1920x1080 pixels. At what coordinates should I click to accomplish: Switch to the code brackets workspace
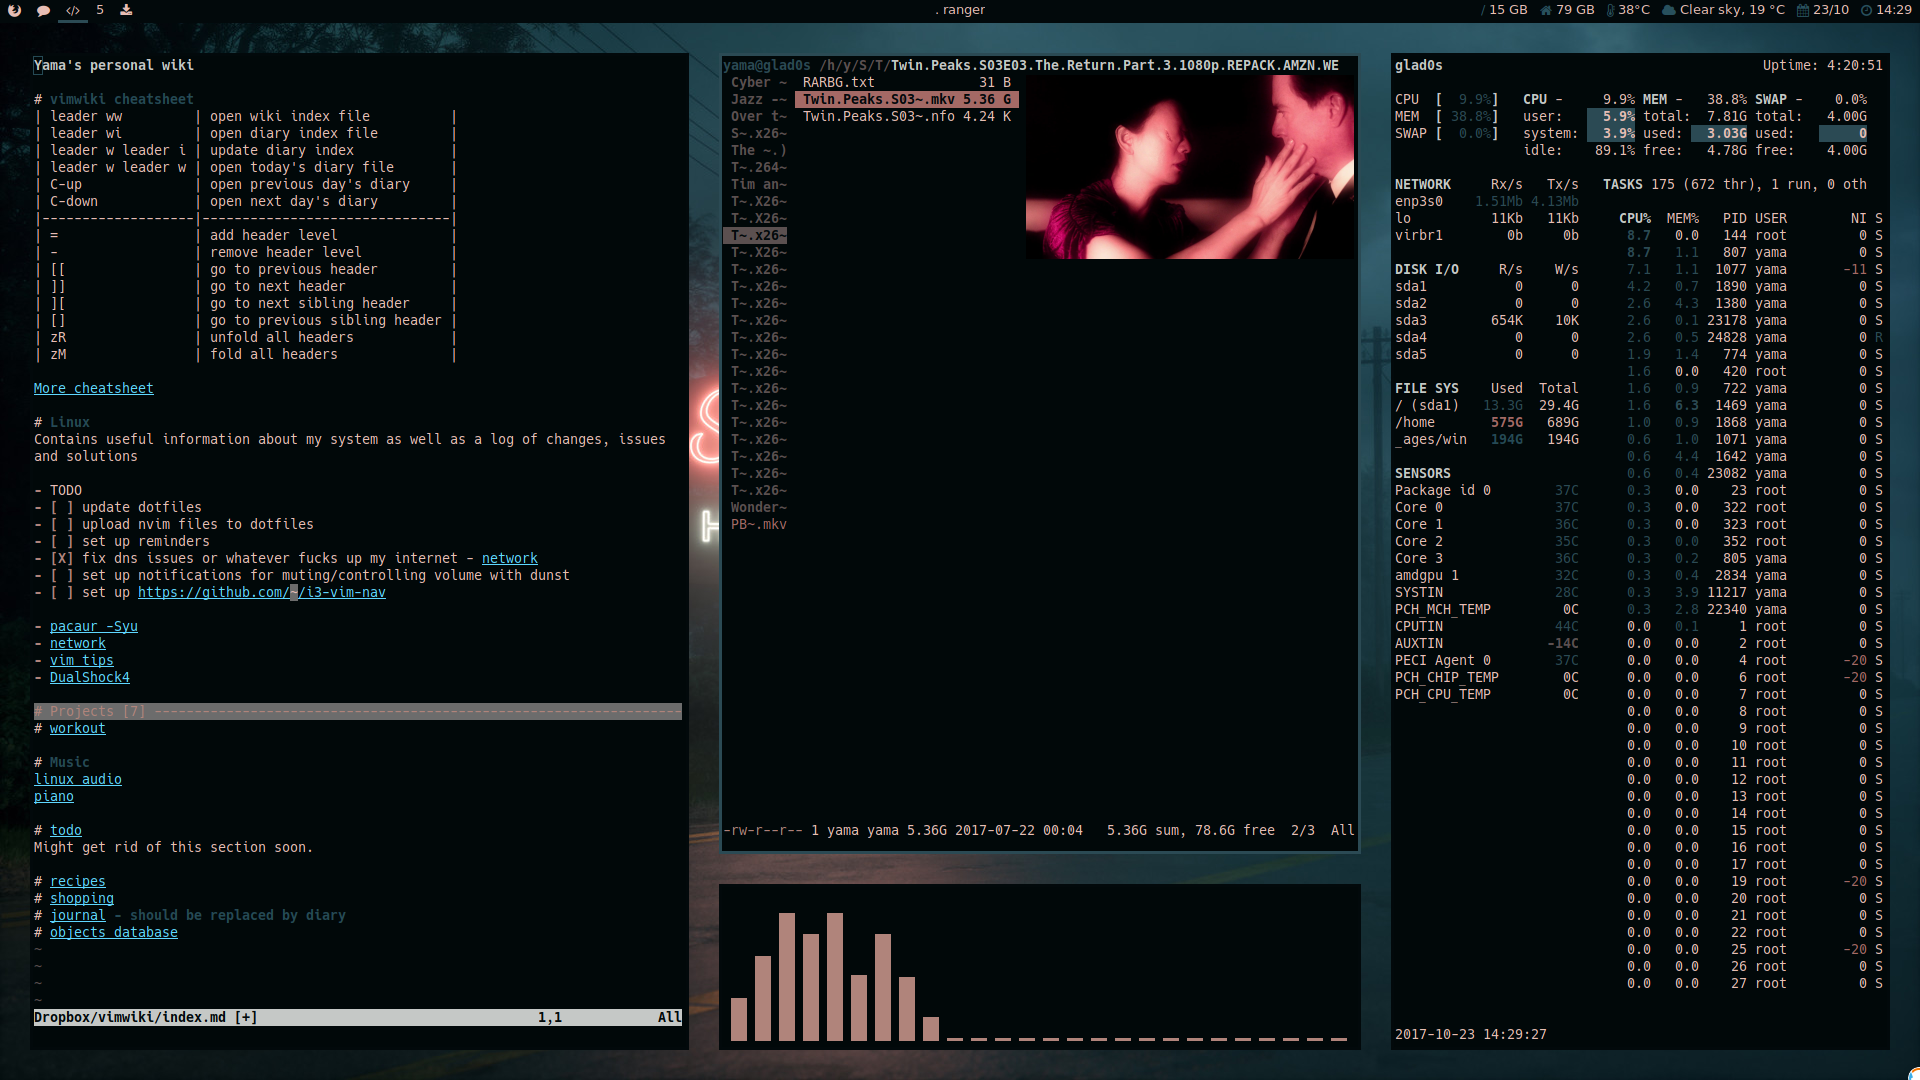pyautogui.click(x=73, y=10)
